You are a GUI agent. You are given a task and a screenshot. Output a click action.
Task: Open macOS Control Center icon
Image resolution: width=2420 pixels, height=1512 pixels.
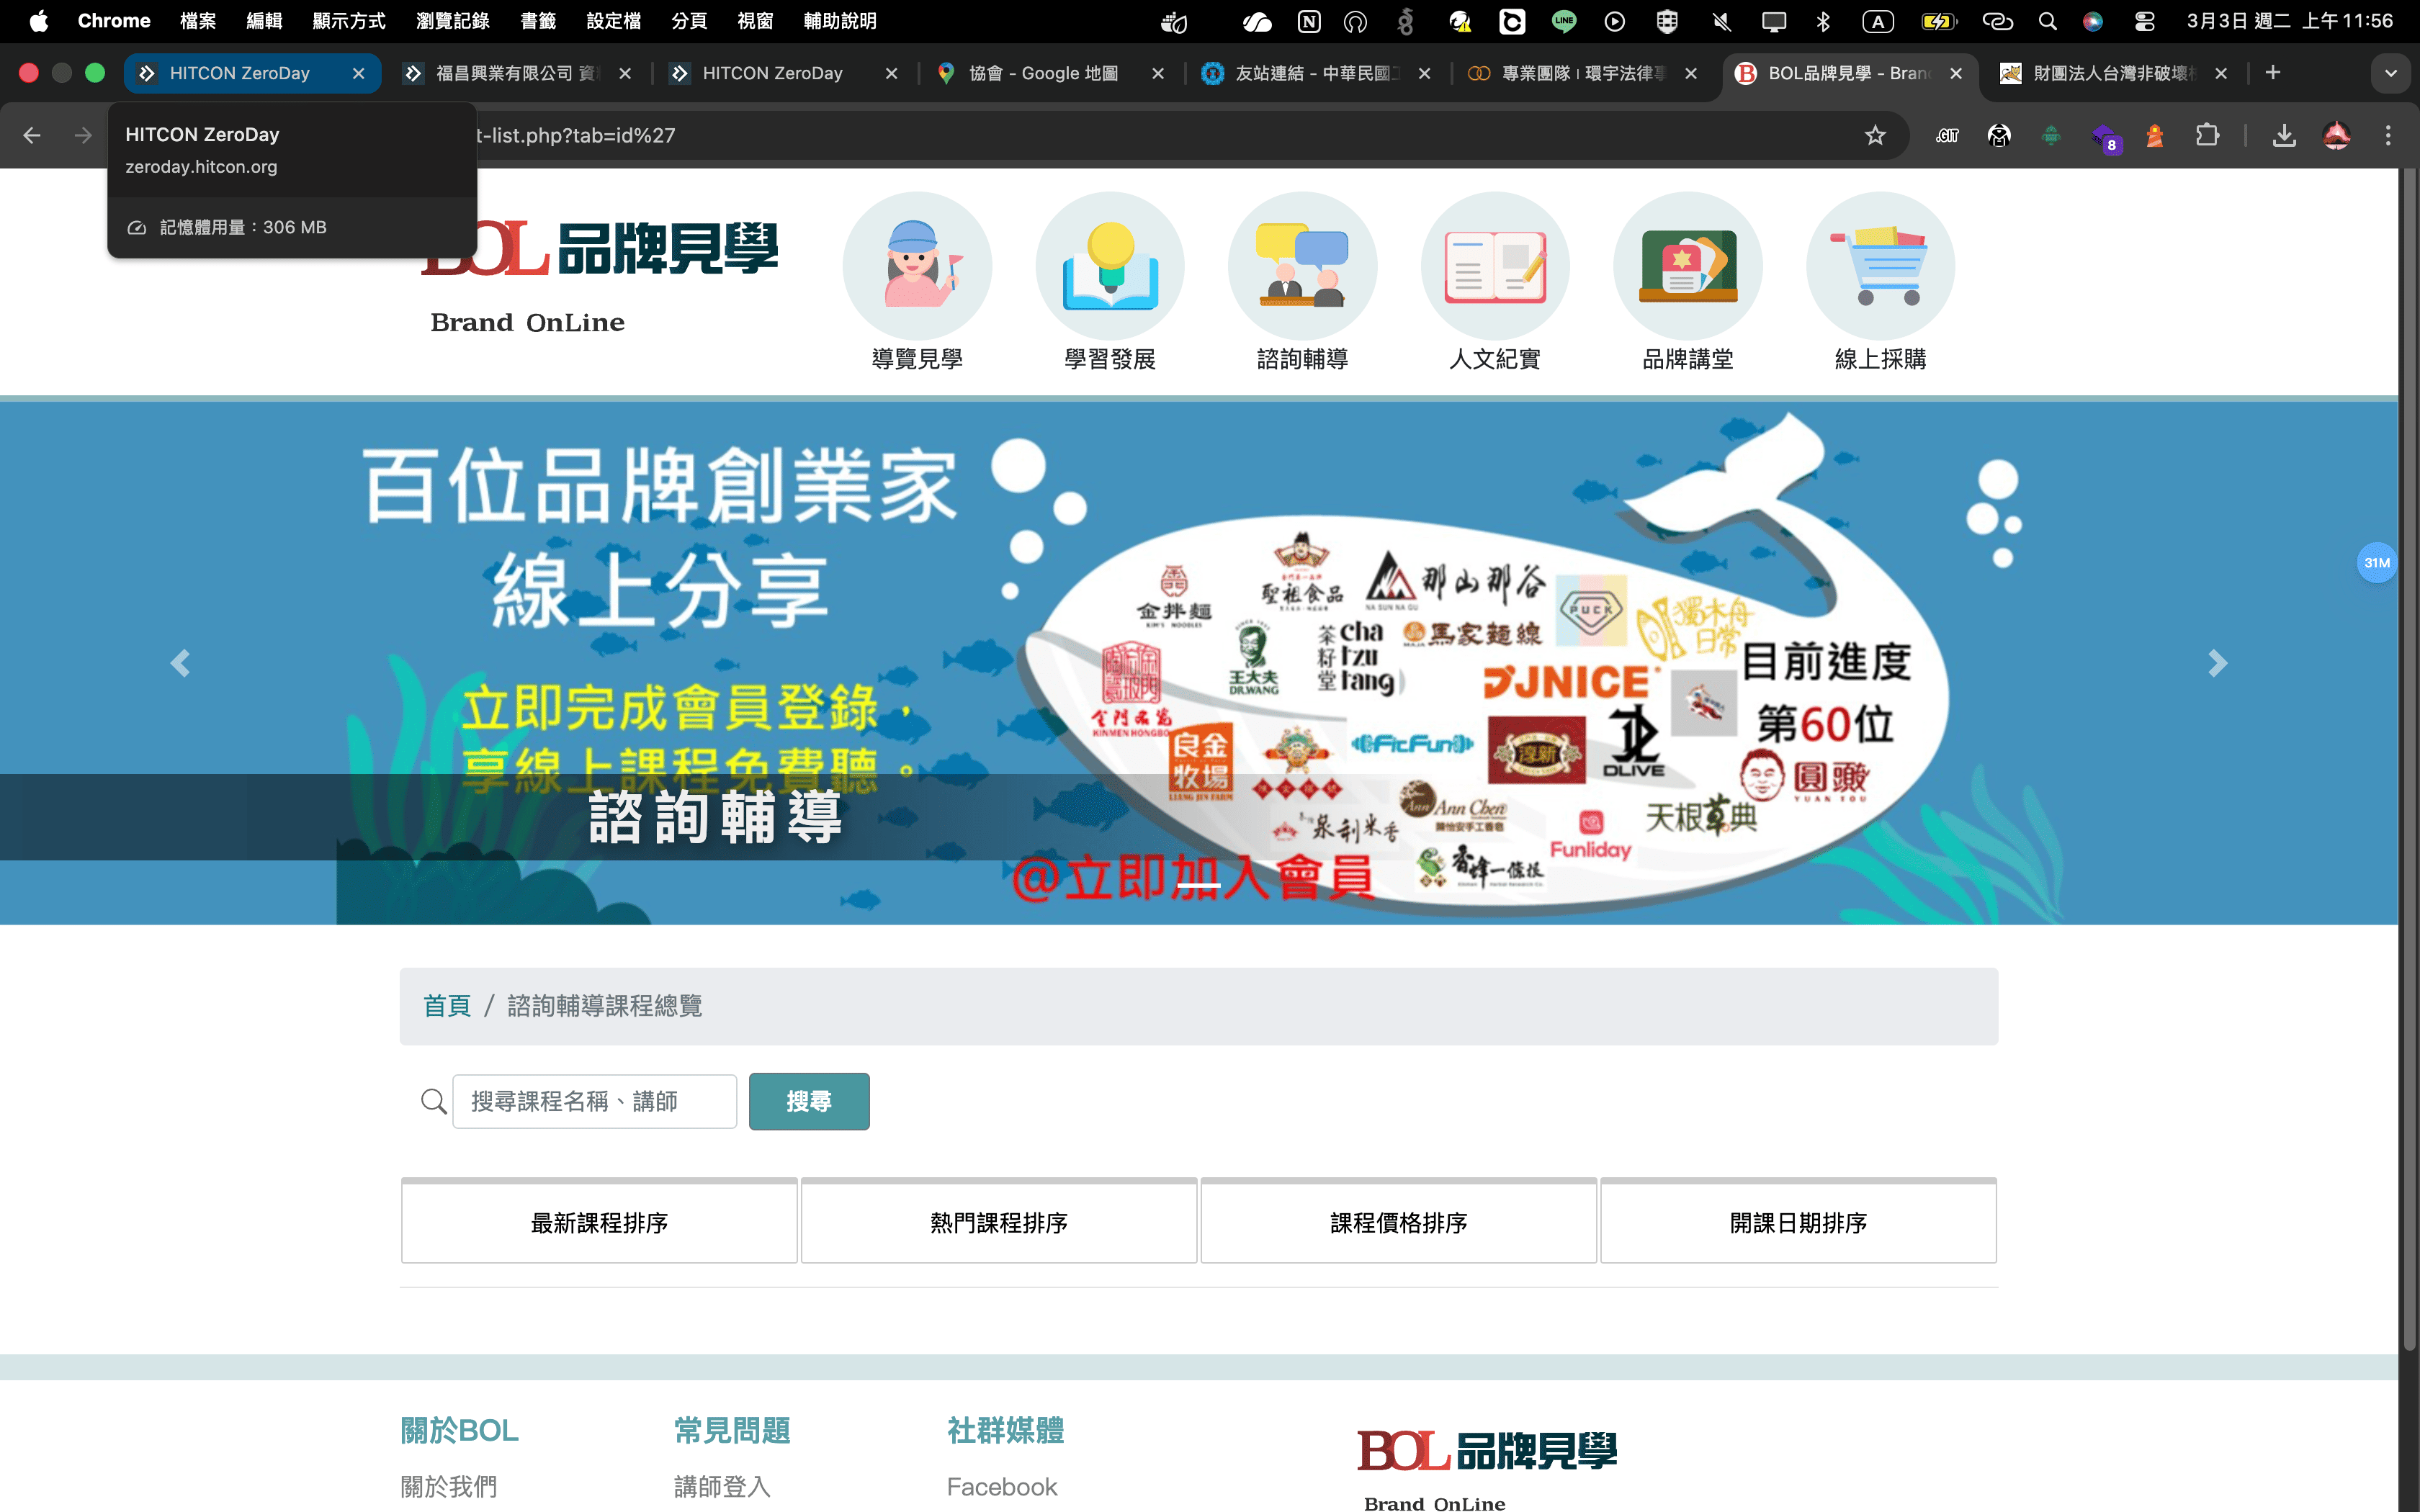coord(2144,21)
